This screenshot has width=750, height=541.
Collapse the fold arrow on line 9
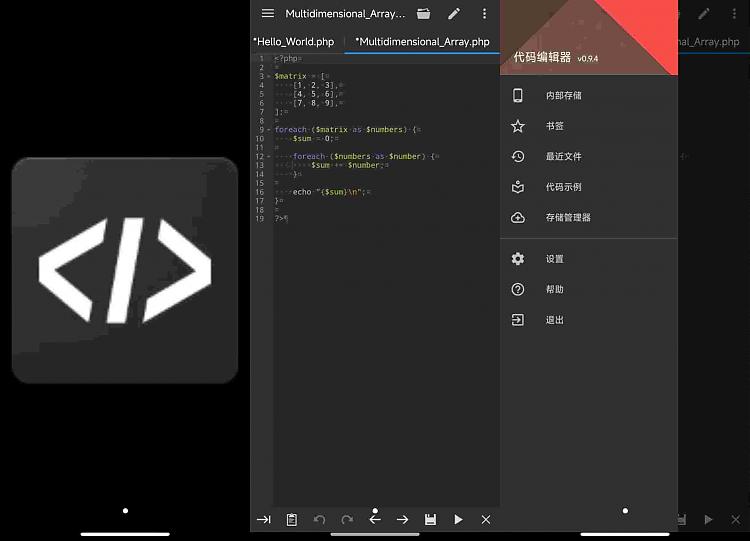click(x=269, y=130)
